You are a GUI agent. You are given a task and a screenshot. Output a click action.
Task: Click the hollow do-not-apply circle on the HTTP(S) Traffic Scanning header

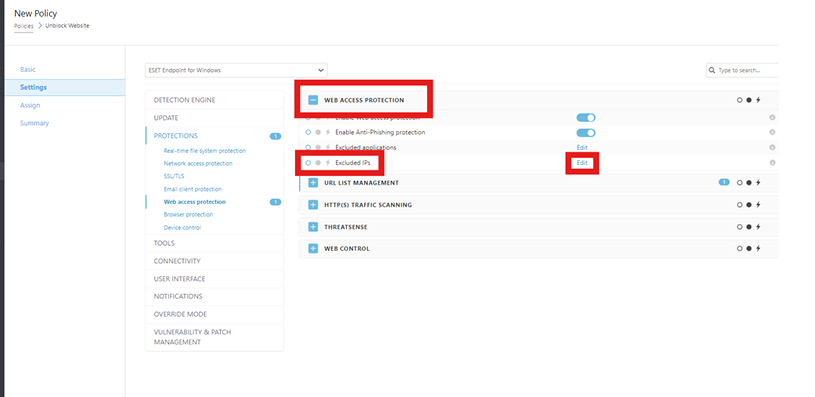[x=740, y=205]
